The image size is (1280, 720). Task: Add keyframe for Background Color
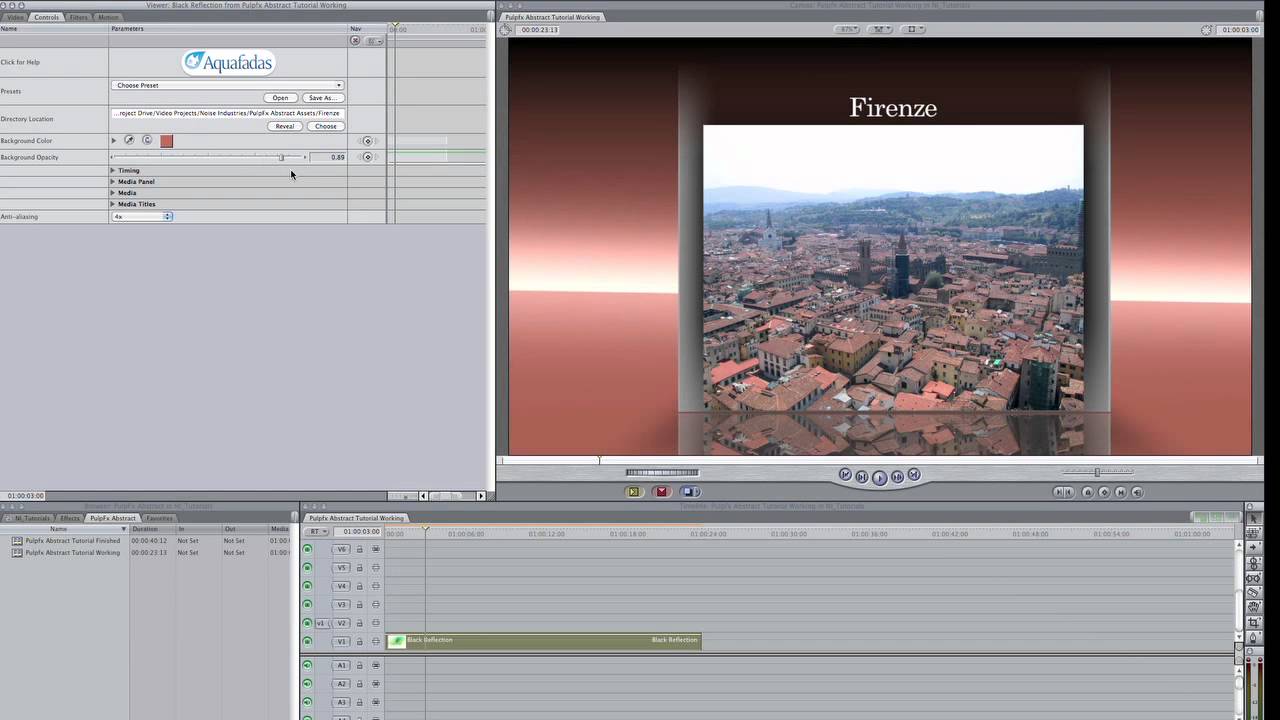[367, 141]
